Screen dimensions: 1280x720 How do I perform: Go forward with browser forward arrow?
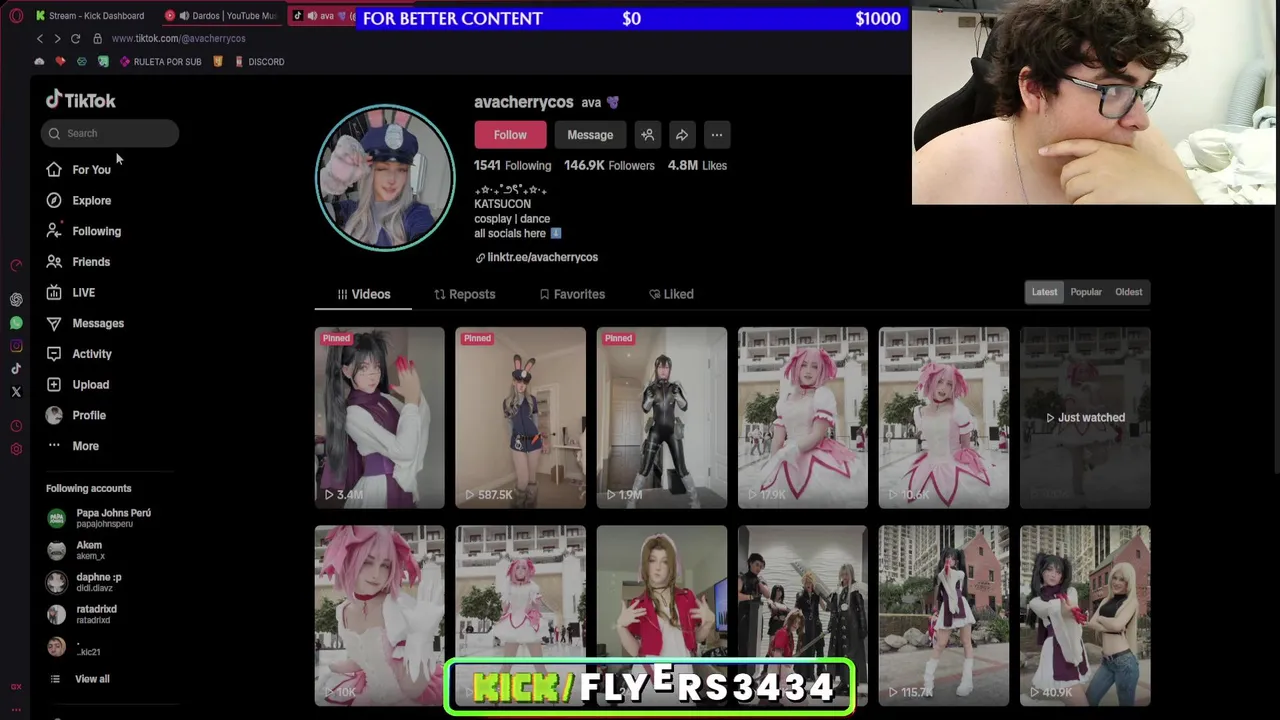pyautogui.click(x=57, y=38)
